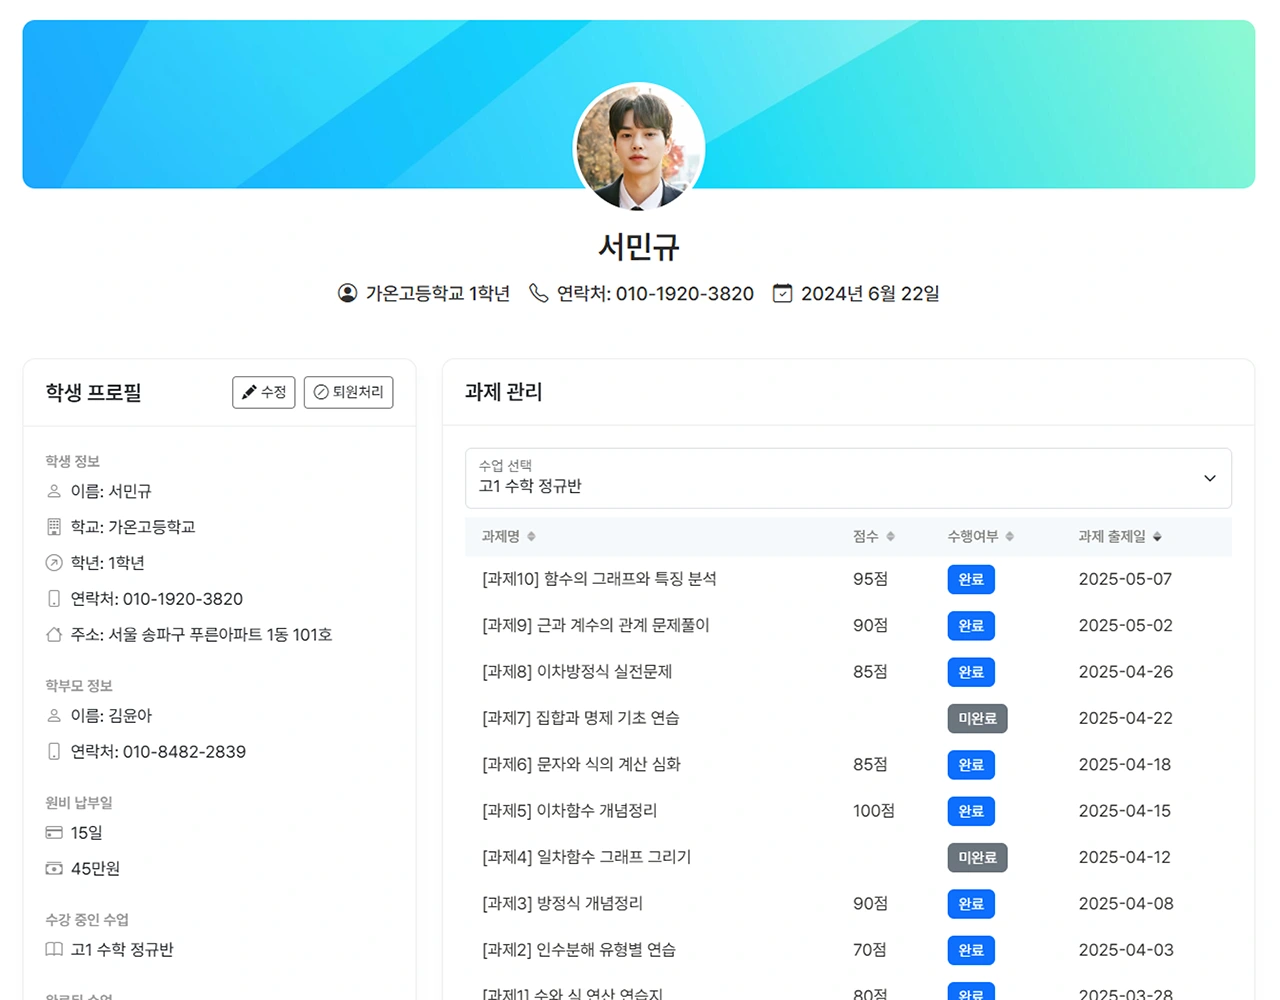1280x1000 pixels.
Task: Open the 수업 선택 dropdown
Action: [x=848, y=478]
